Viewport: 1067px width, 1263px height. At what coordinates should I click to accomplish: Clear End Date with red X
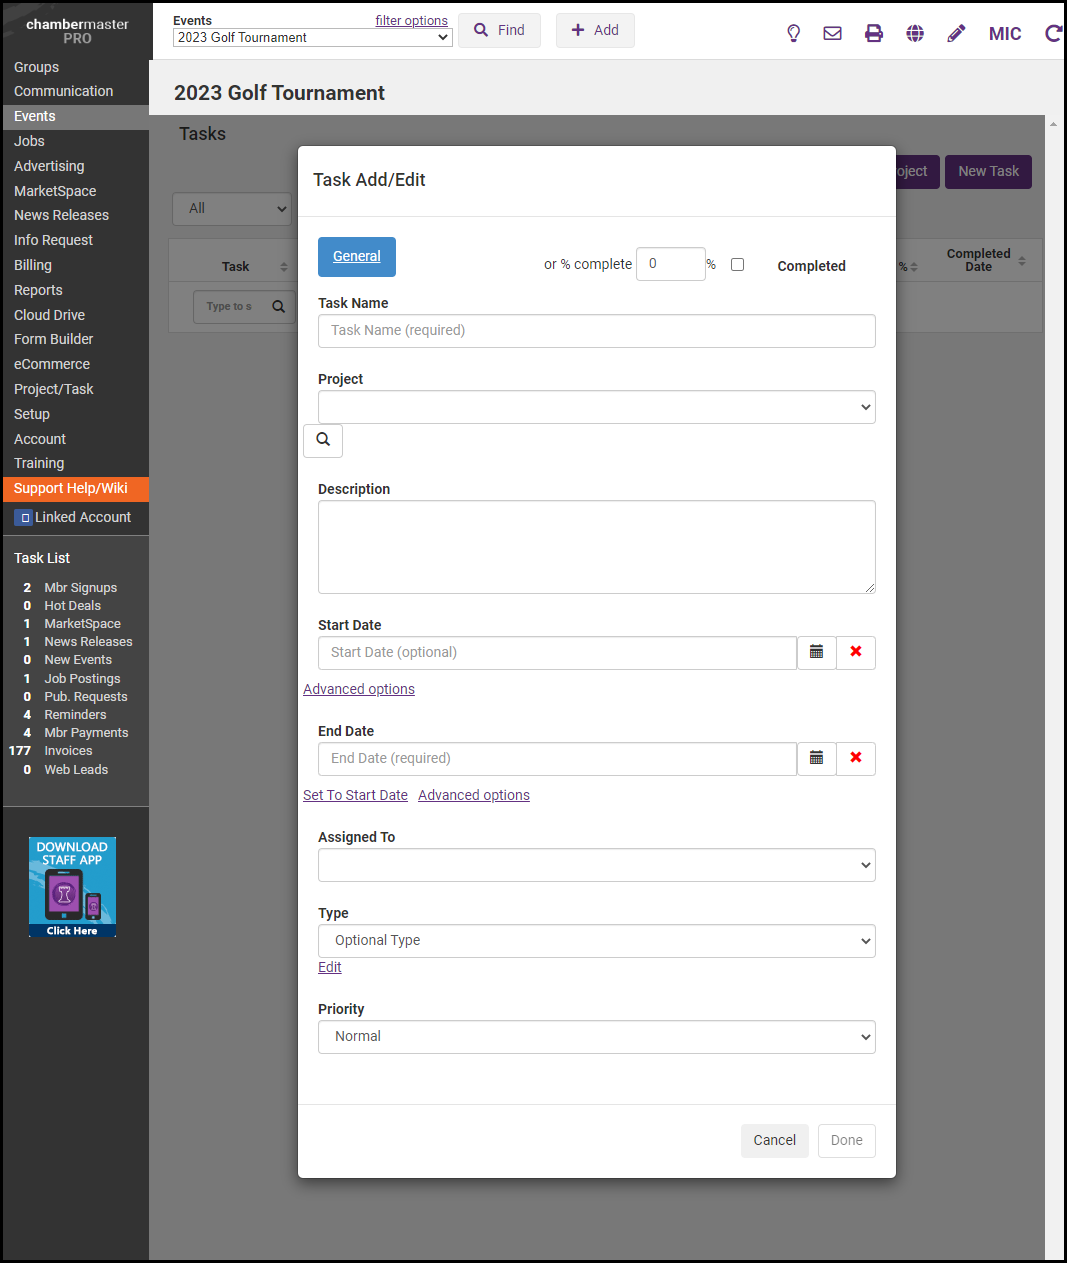(855, 758)
